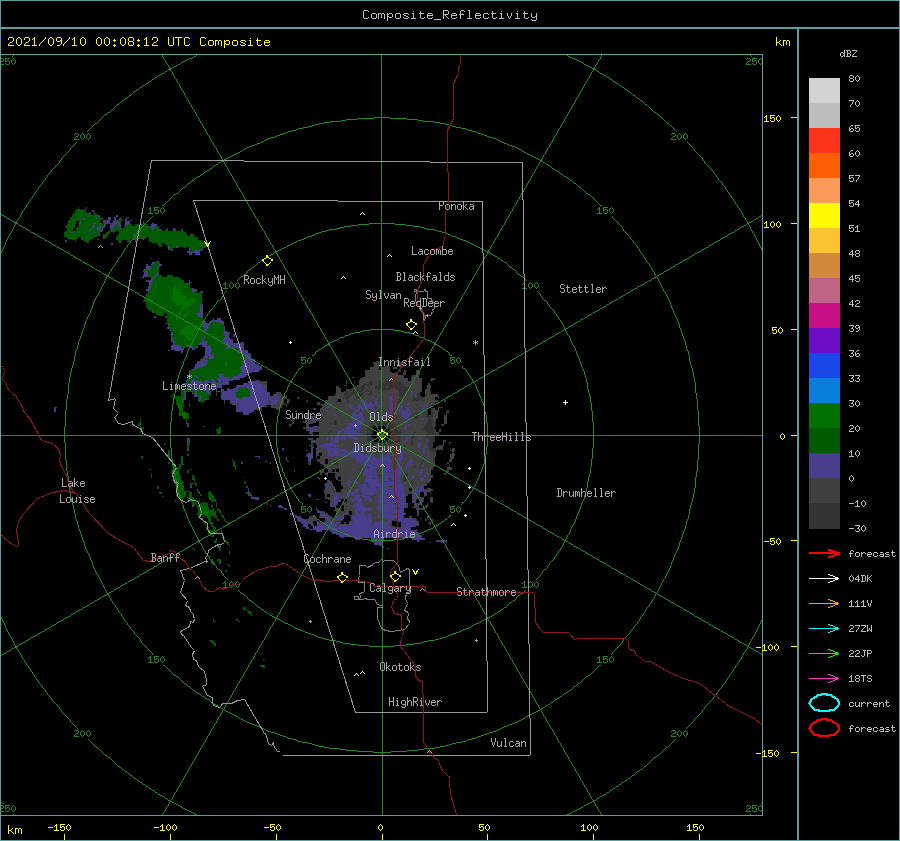
Task: Select the purple 36-39 dBZ legend swatch
Action: [x=824, y=340]
